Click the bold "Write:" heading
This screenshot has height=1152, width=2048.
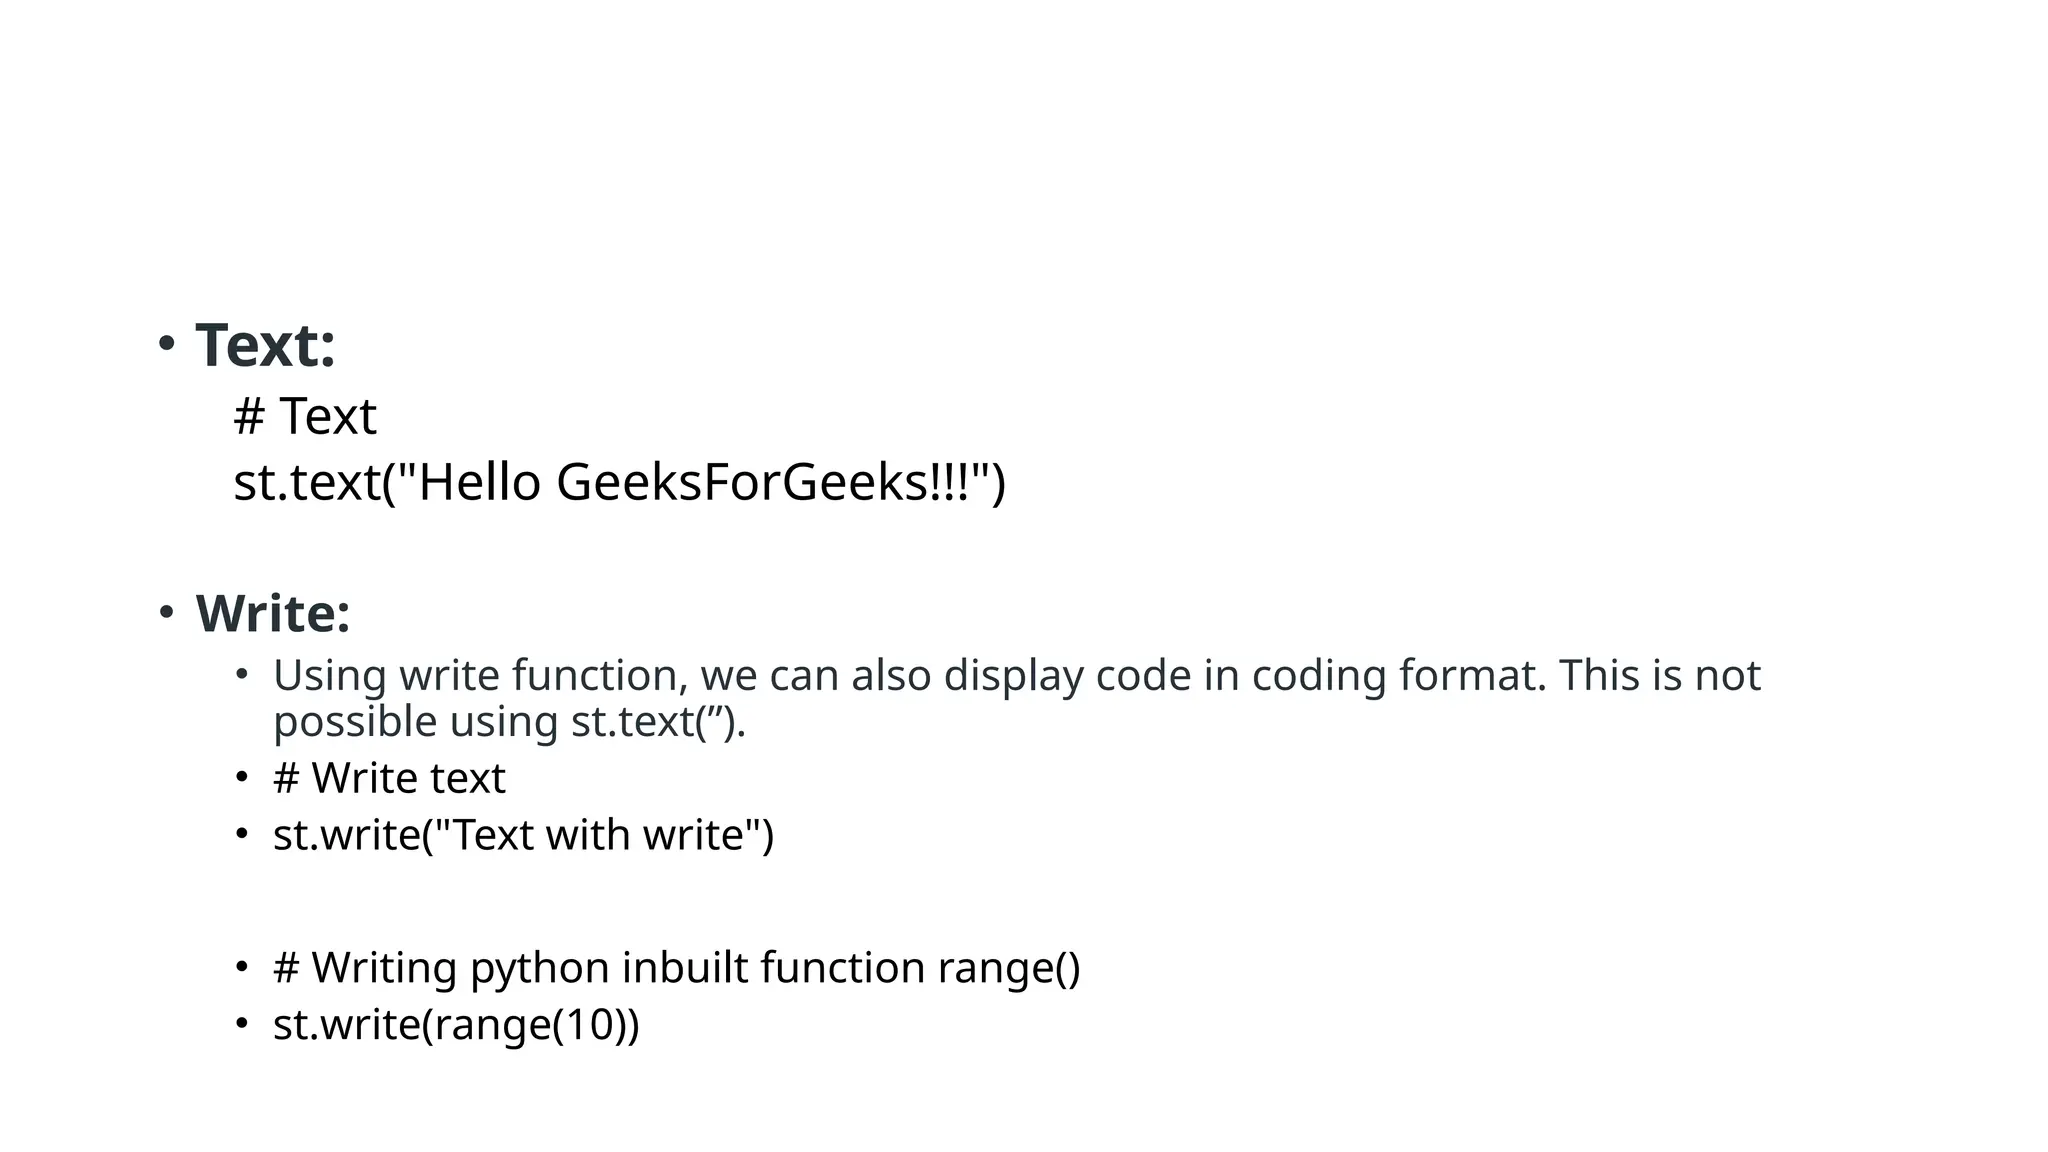[x=272, y=613]
